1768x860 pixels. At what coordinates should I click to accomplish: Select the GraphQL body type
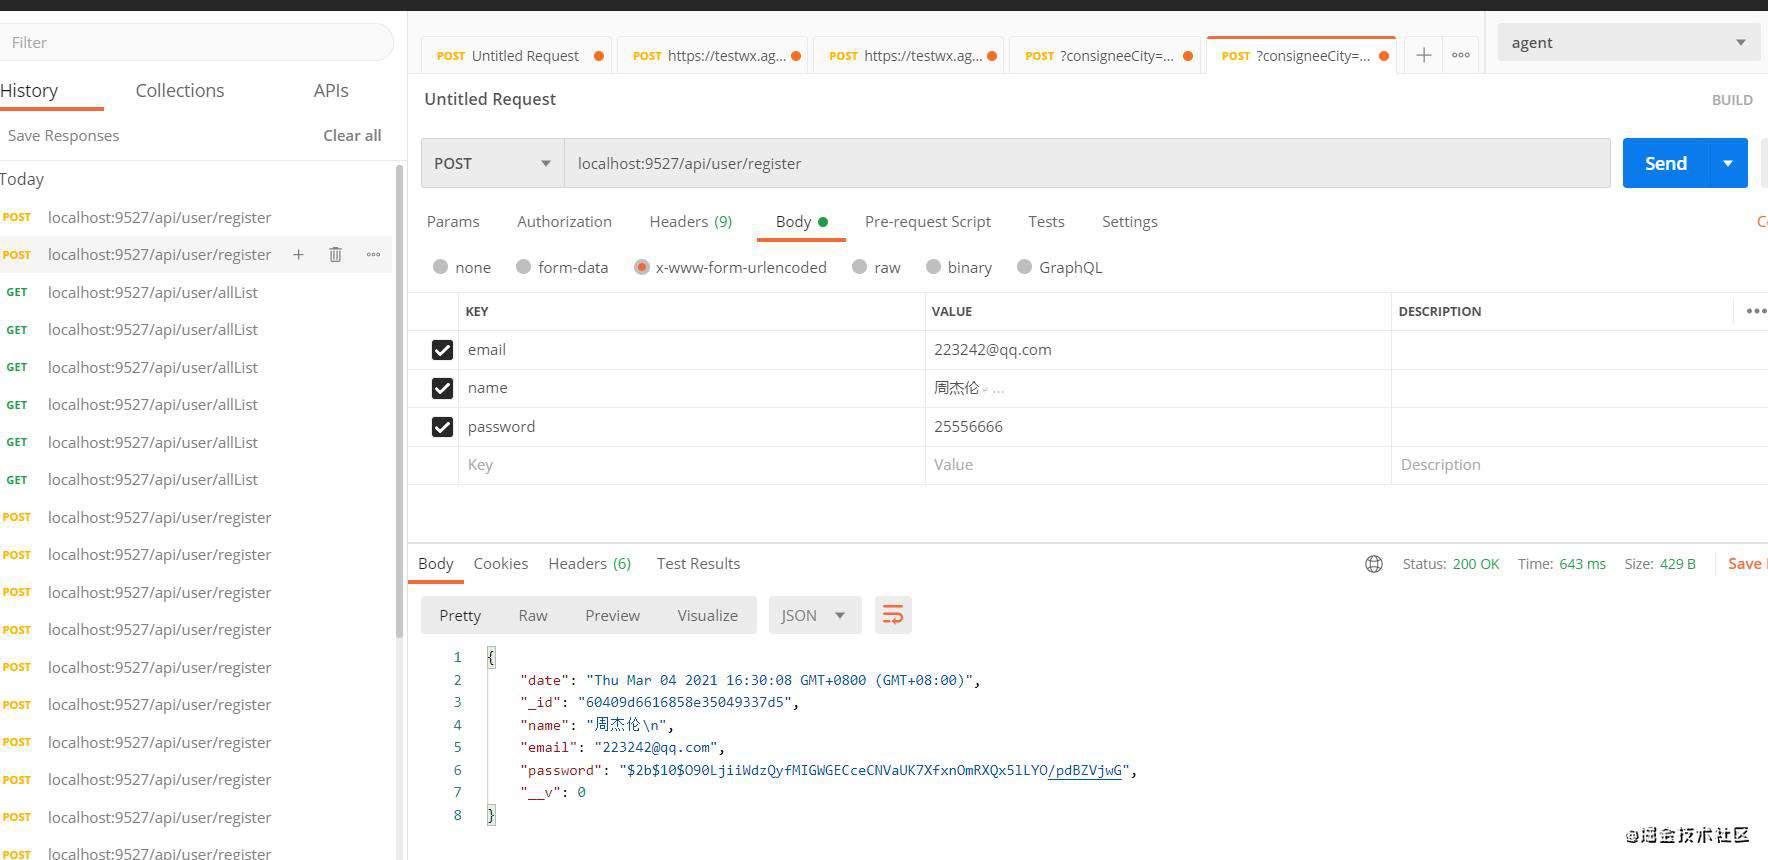[1059, 267]
